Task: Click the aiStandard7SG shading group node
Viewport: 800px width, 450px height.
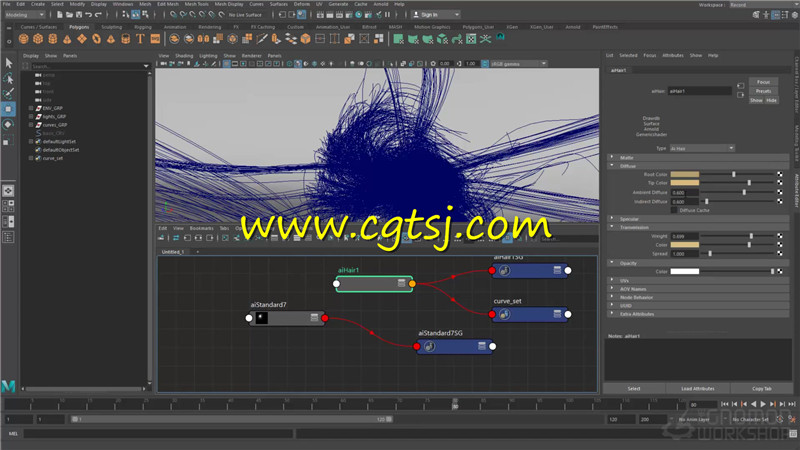Action: (x=455, y=346)
